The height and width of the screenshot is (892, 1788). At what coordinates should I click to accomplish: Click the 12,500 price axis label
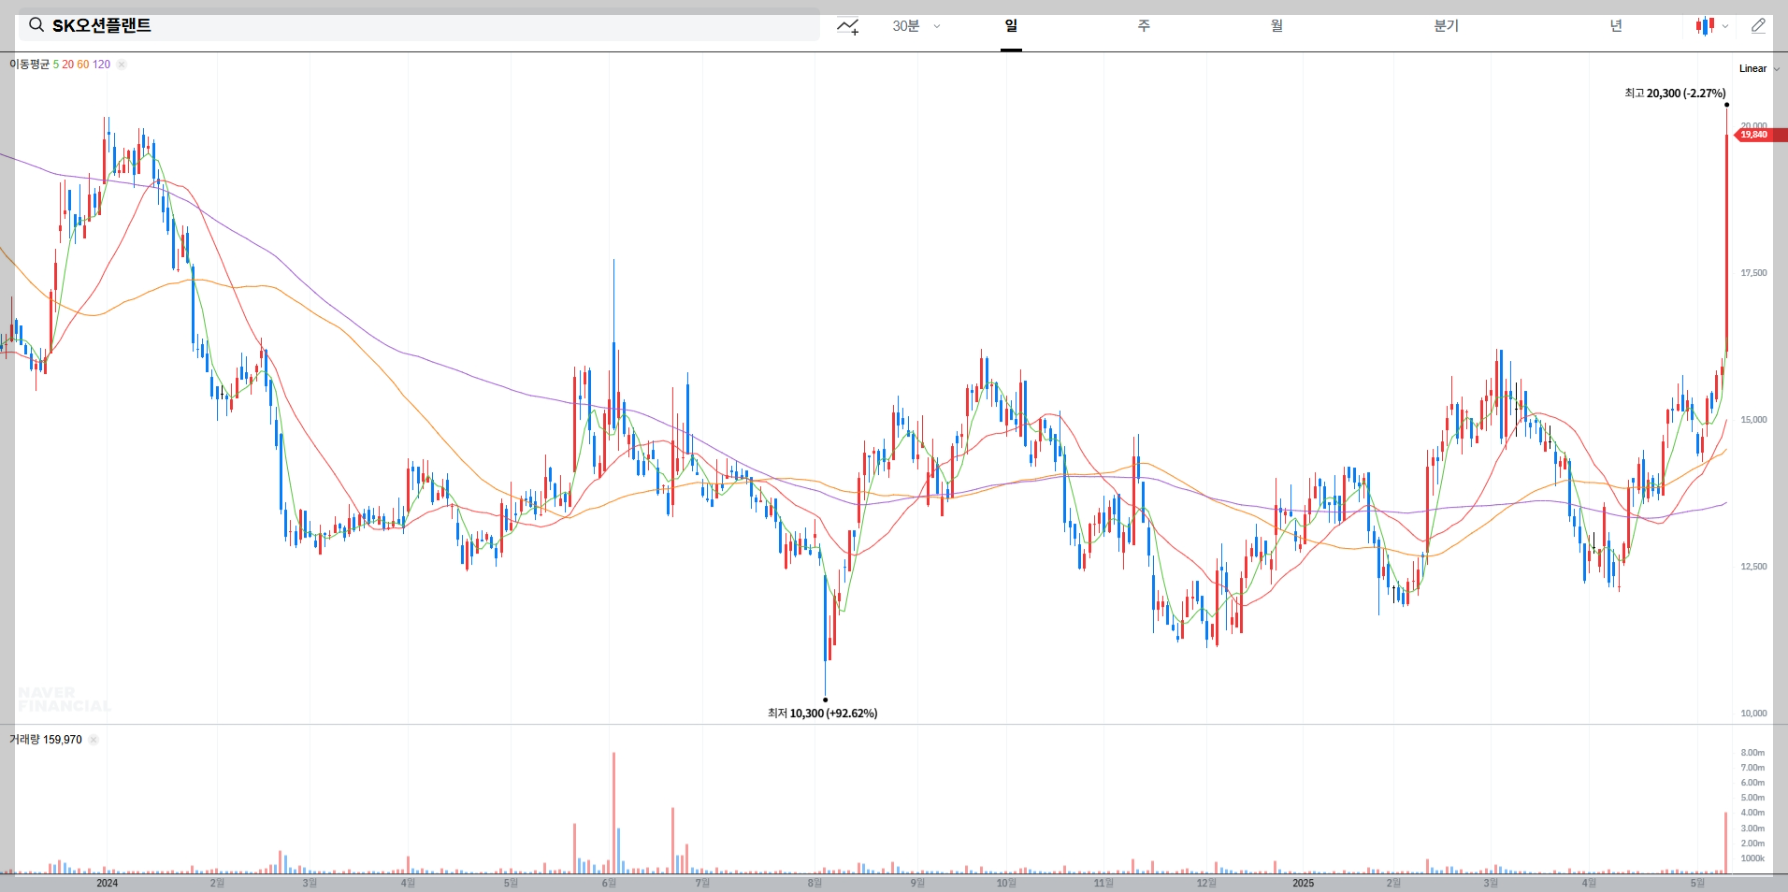pos(1753,567)
